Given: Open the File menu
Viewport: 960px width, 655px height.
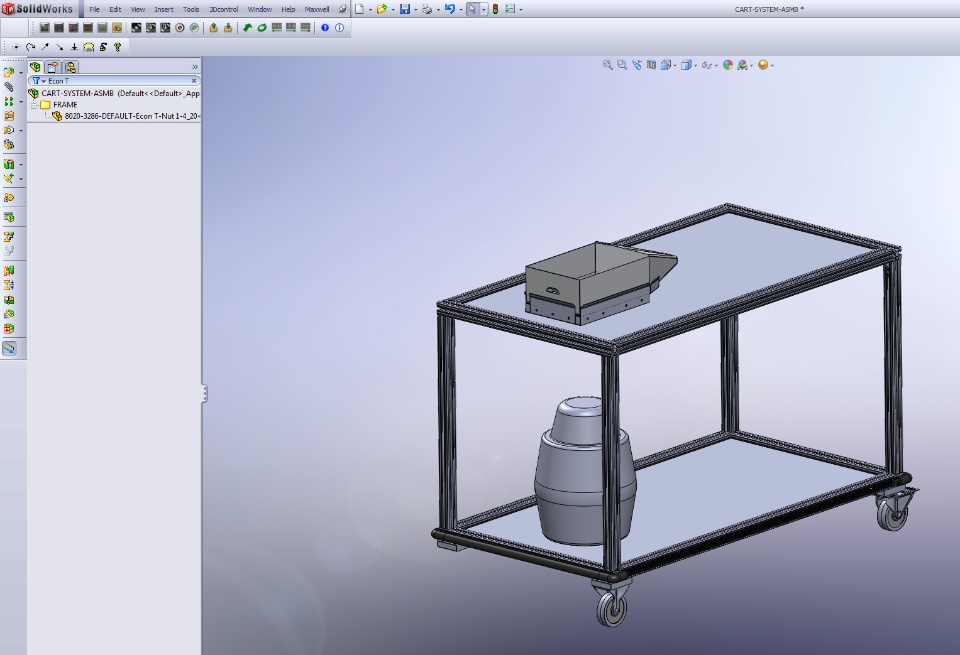Looking at the screenshot, I should point(94,9).
